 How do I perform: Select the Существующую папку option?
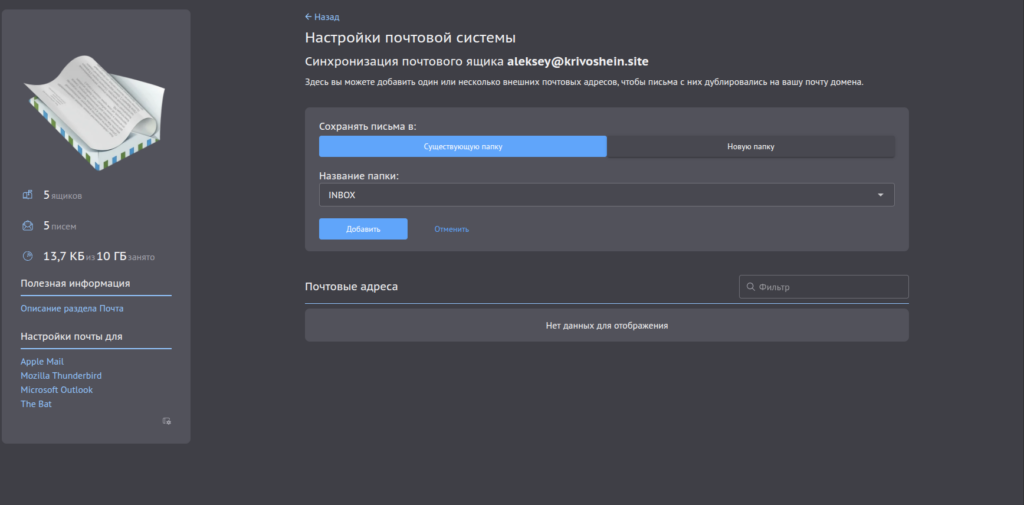click(463, 146)
